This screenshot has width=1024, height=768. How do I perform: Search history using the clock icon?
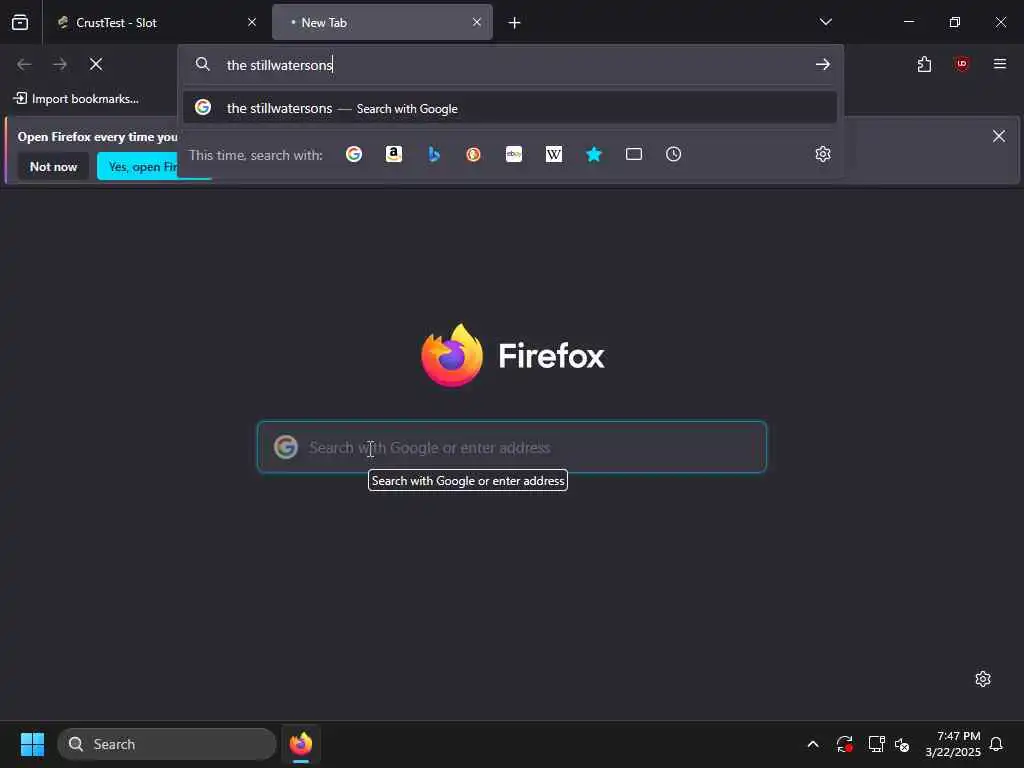click(673, 154)
